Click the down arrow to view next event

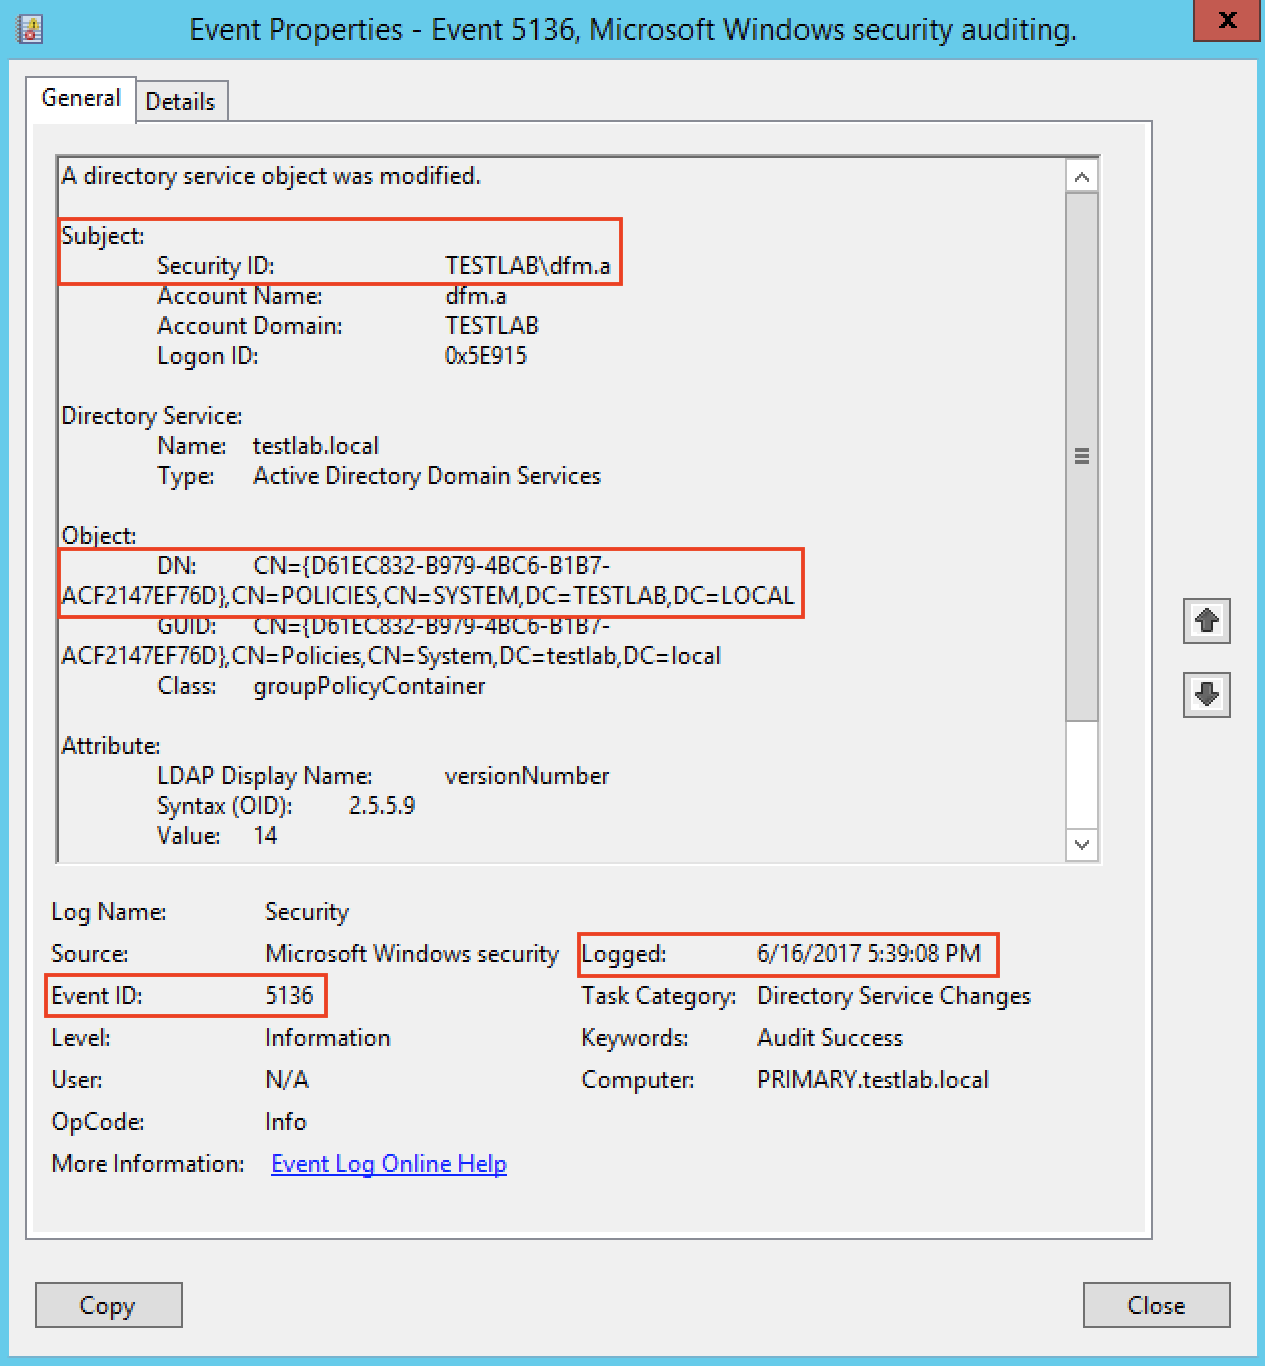coord(1206,695)
